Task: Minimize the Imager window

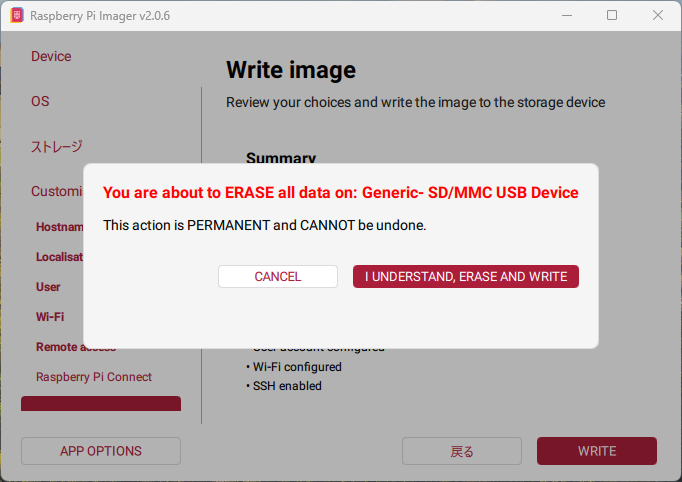Action: pyautogui.click(x=567, y=16)
